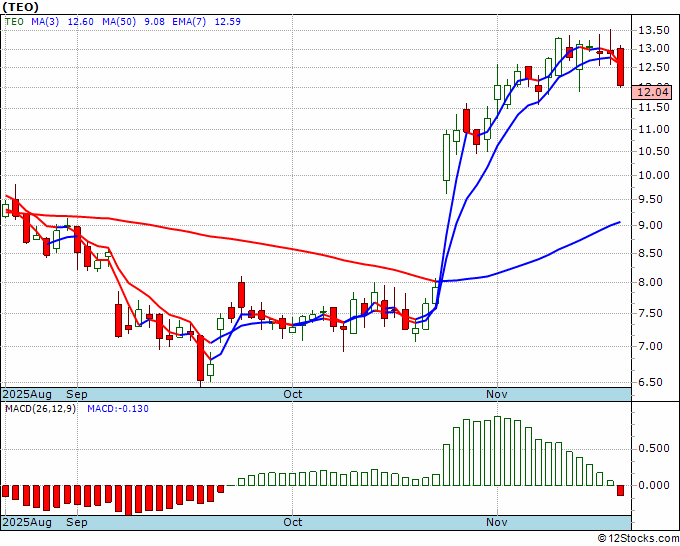Image resolution: width=680 pixels, height=546 pixels.
Task: Click the 13.50 price axis label
Action: (654, 30)
